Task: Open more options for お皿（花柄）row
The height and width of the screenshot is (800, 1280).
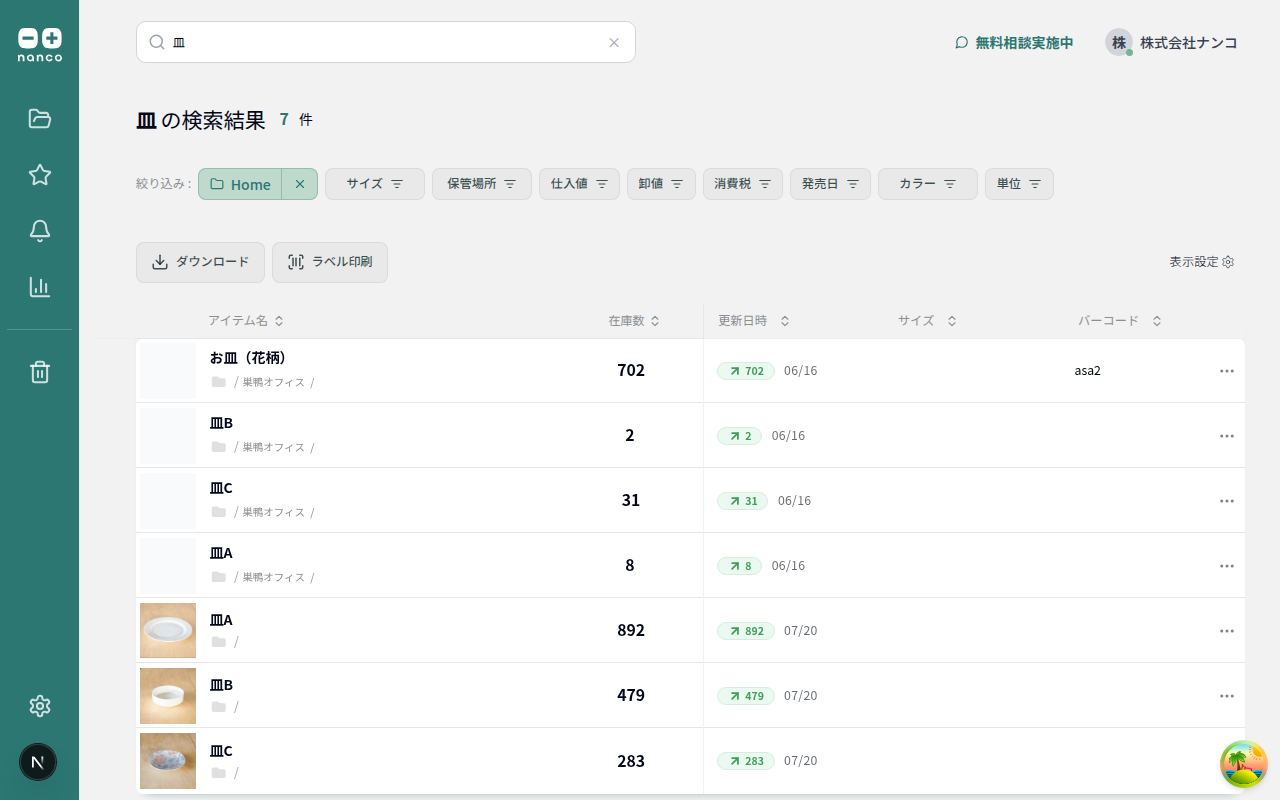Action: [1227, 371]
